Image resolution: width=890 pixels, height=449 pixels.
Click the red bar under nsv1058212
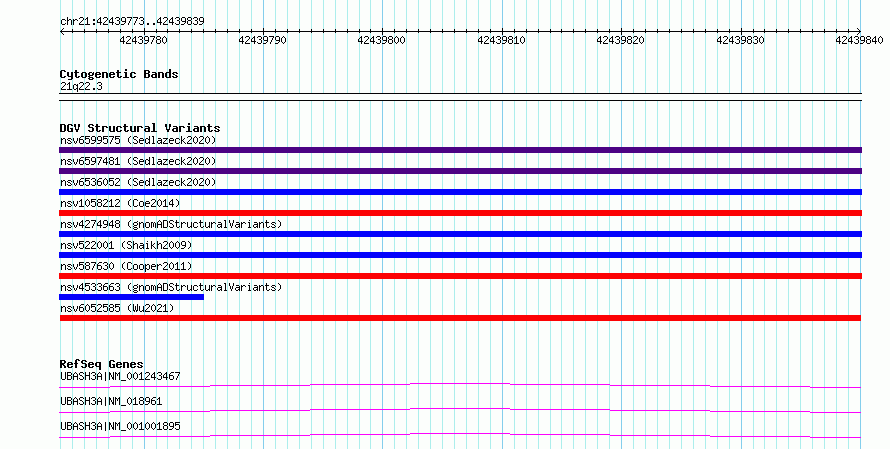pos(460,213)
